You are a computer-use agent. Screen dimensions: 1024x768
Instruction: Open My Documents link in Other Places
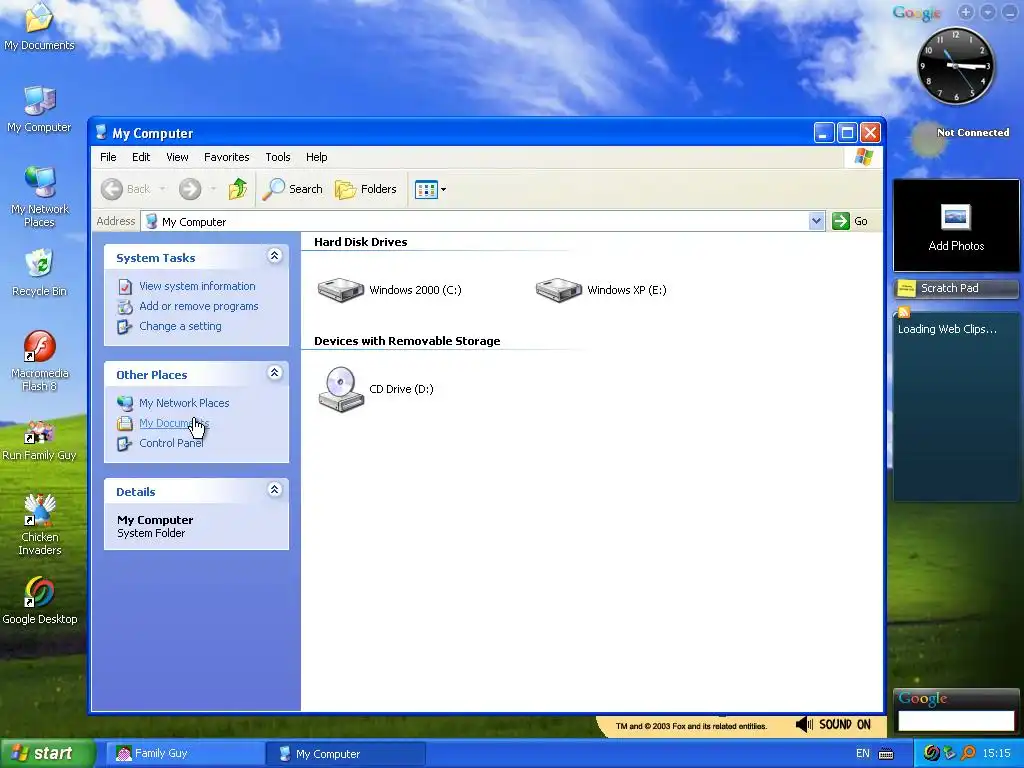(174, 423)
